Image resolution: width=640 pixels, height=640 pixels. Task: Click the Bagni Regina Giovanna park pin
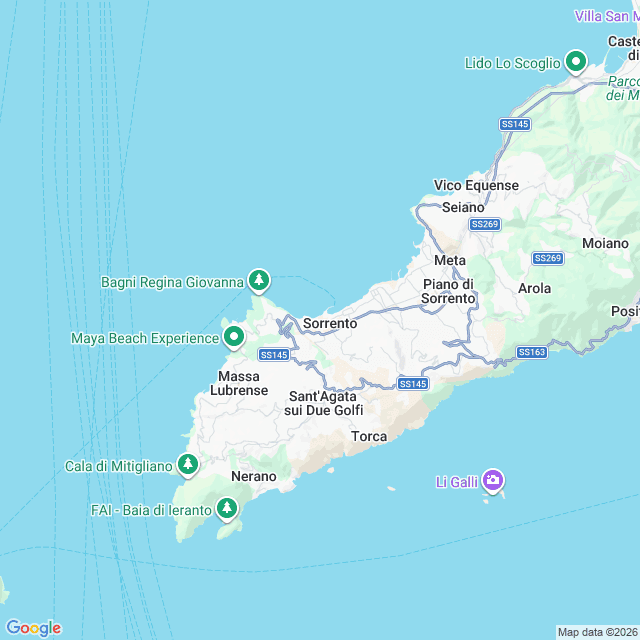point(259,281)
